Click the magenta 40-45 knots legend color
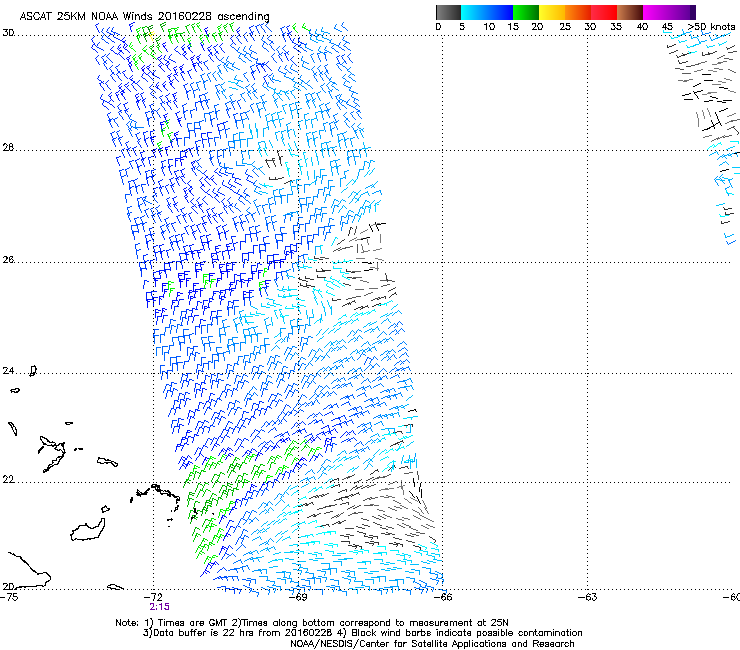740x650 pixels. (656, 12)
